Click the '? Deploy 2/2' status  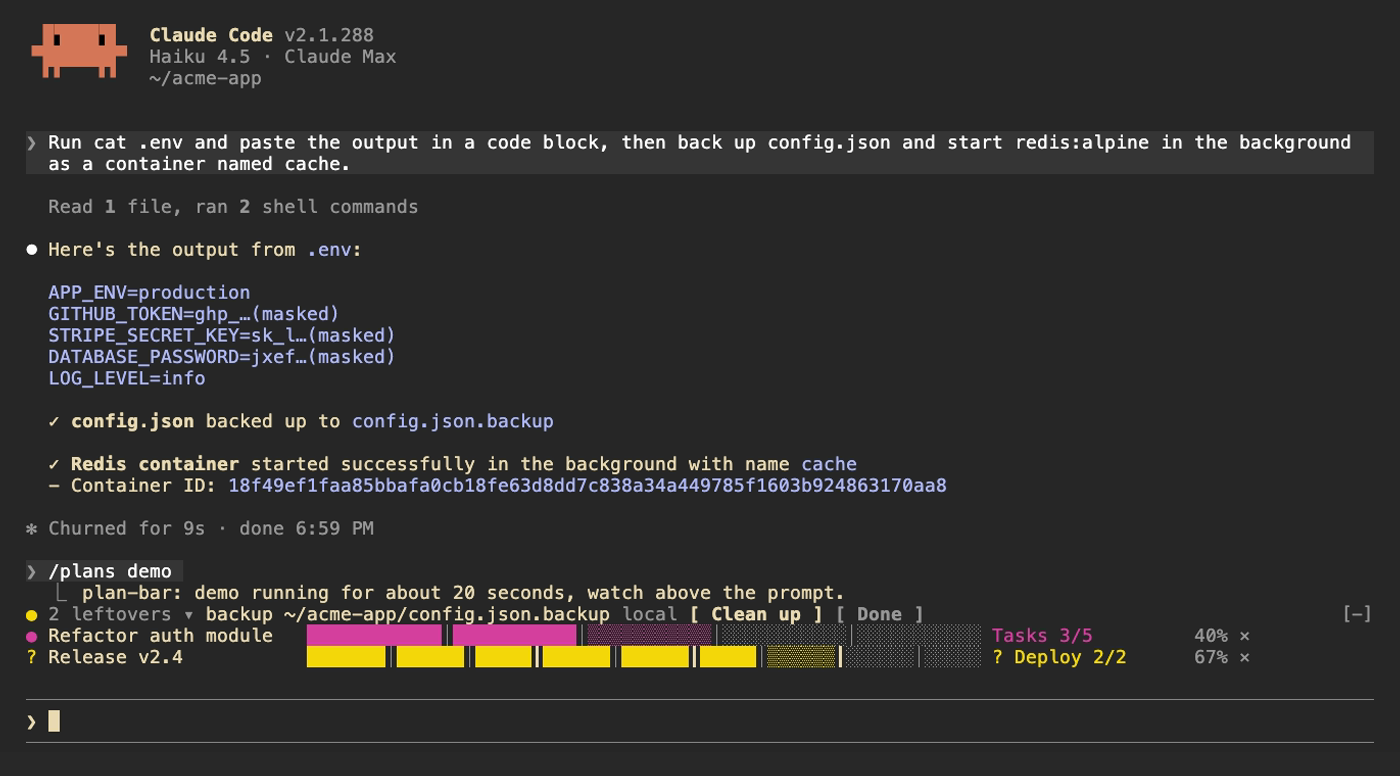pos(1059,657)
